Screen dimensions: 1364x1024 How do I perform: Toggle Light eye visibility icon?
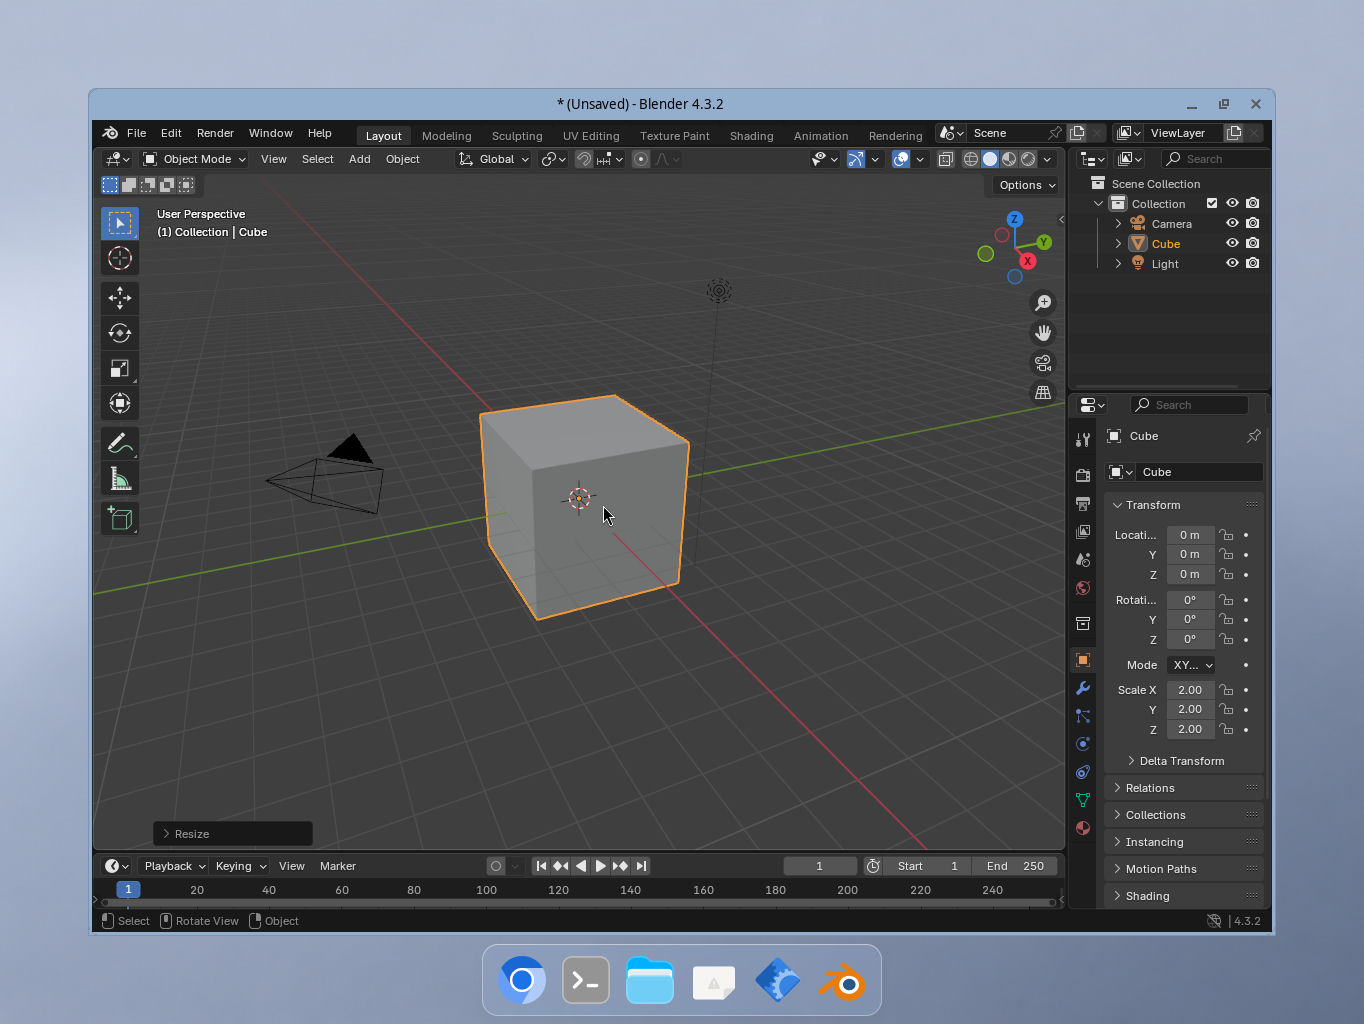[1232, 263]
